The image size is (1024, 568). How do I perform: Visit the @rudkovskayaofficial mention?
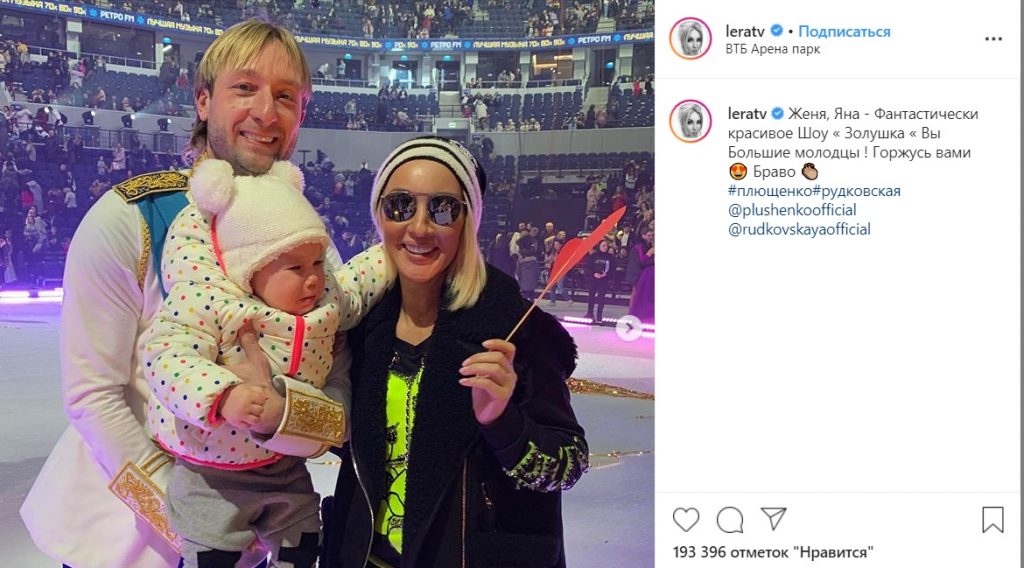799,229
